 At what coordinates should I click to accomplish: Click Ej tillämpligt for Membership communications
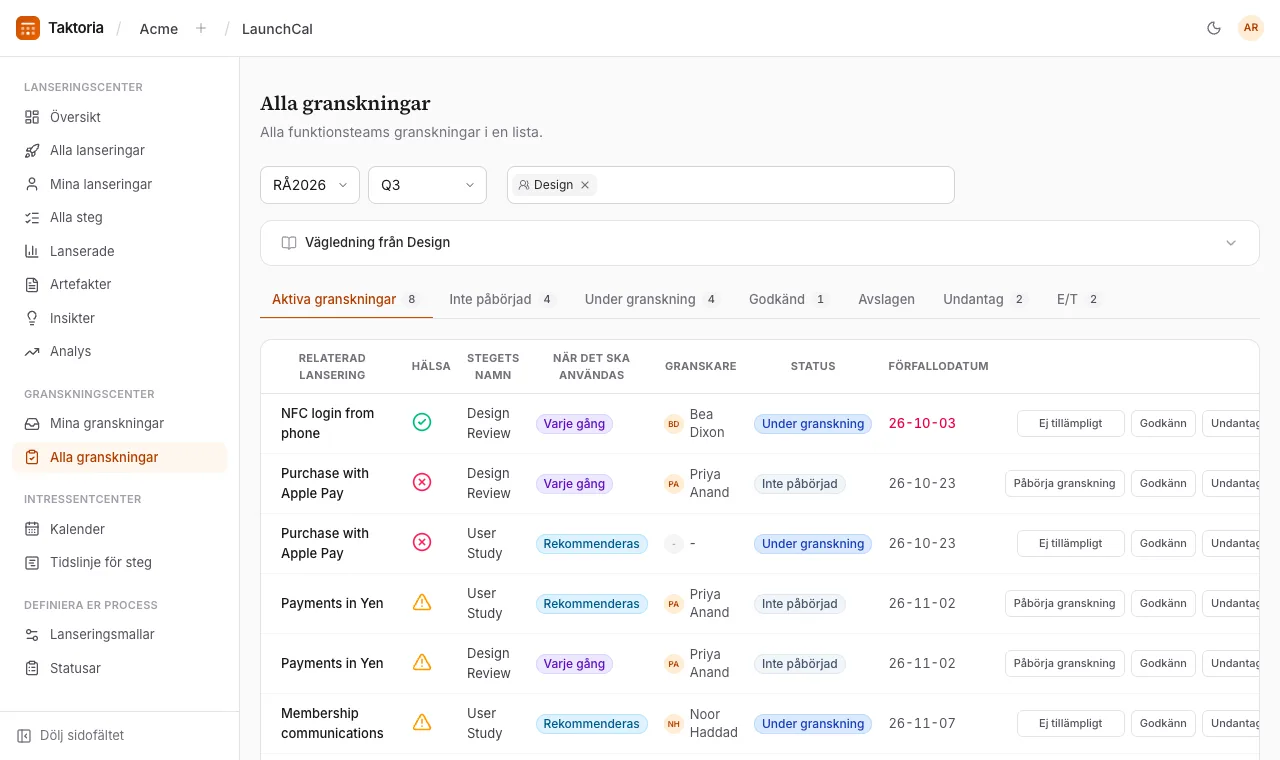click(1070, 723)
